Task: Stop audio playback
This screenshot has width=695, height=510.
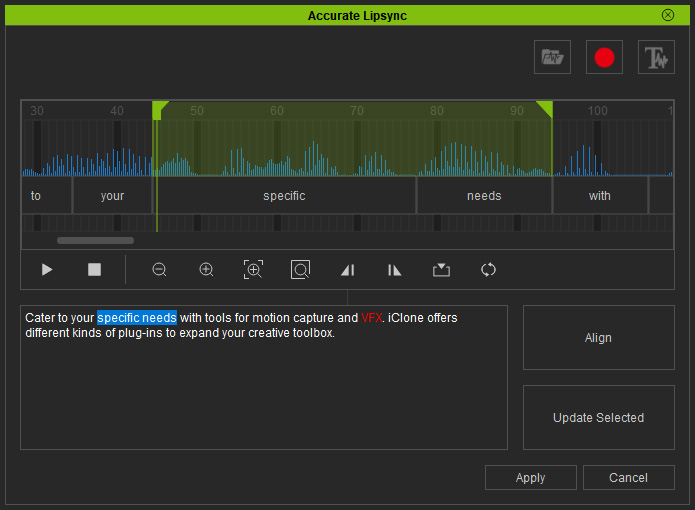Action: (x=94, y=269)
